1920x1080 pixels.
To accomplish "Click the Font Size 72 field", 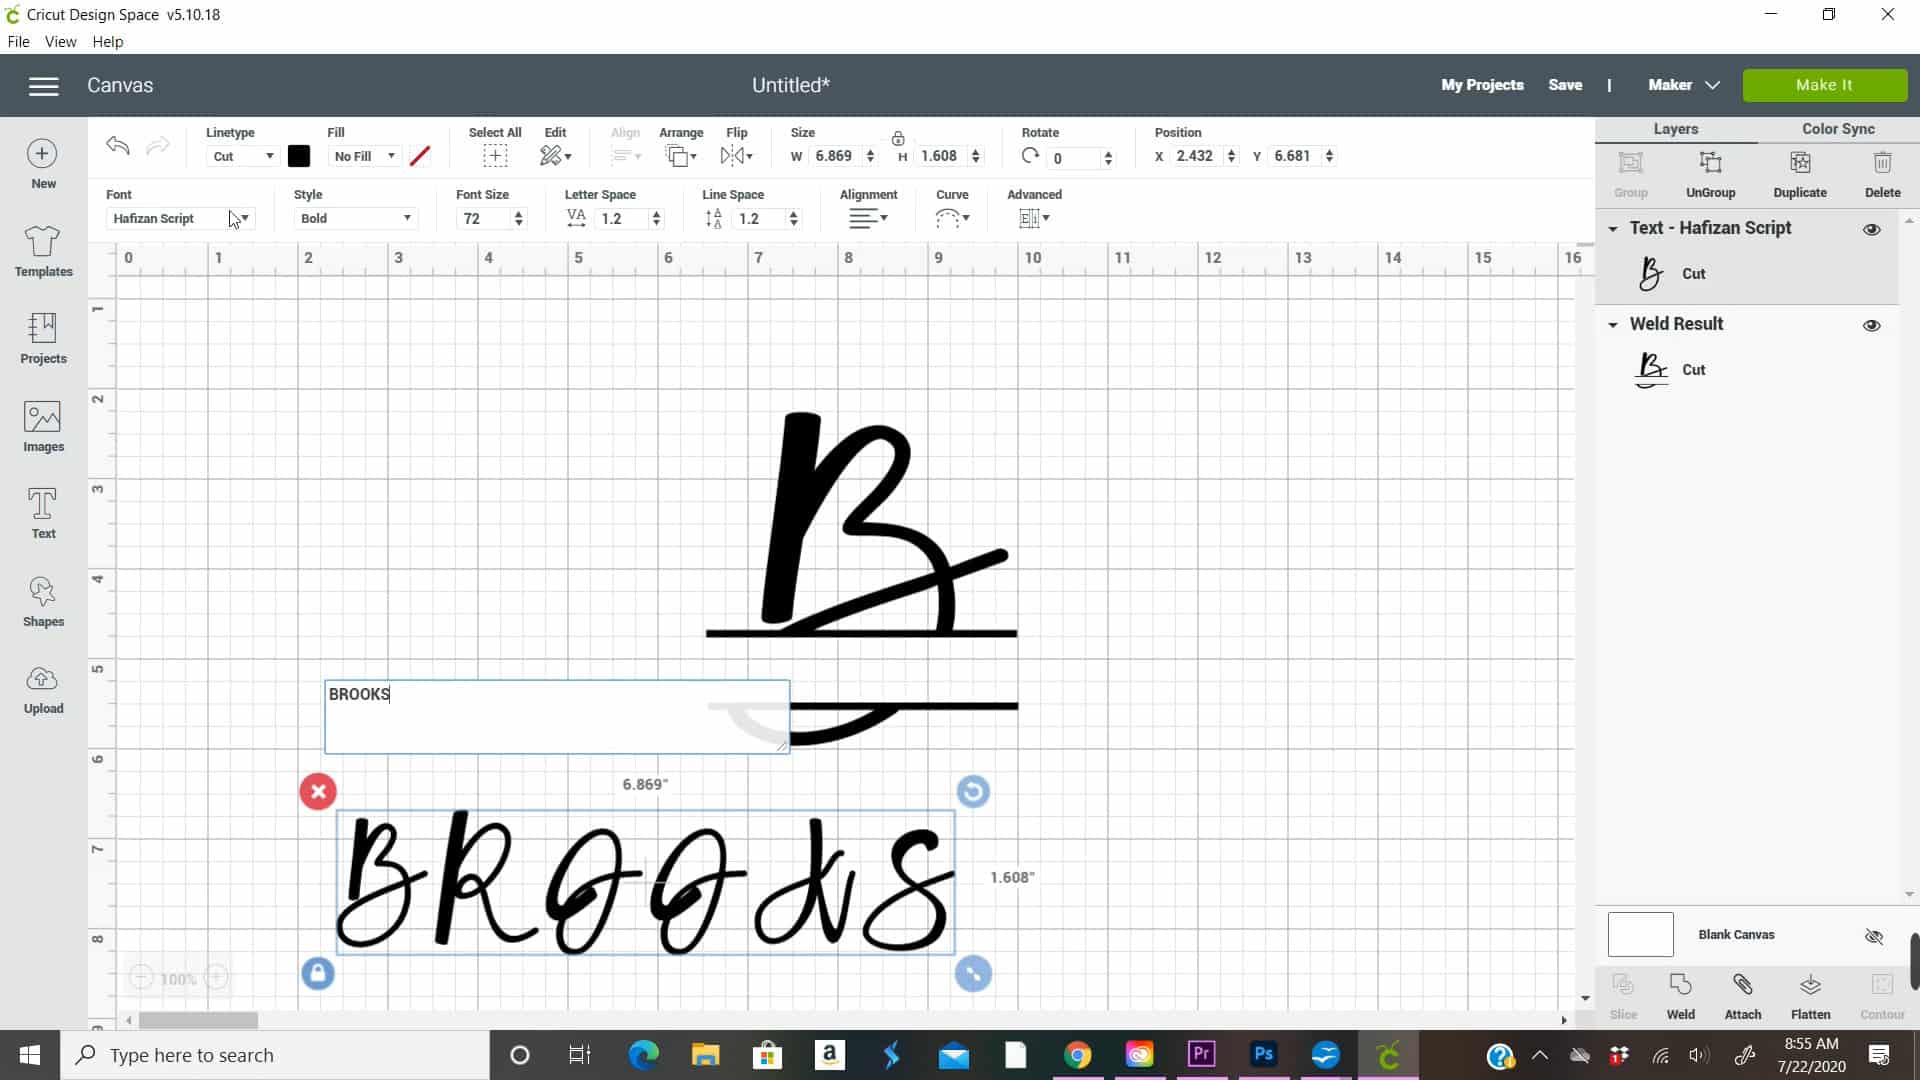I will (x=483, y=218).
